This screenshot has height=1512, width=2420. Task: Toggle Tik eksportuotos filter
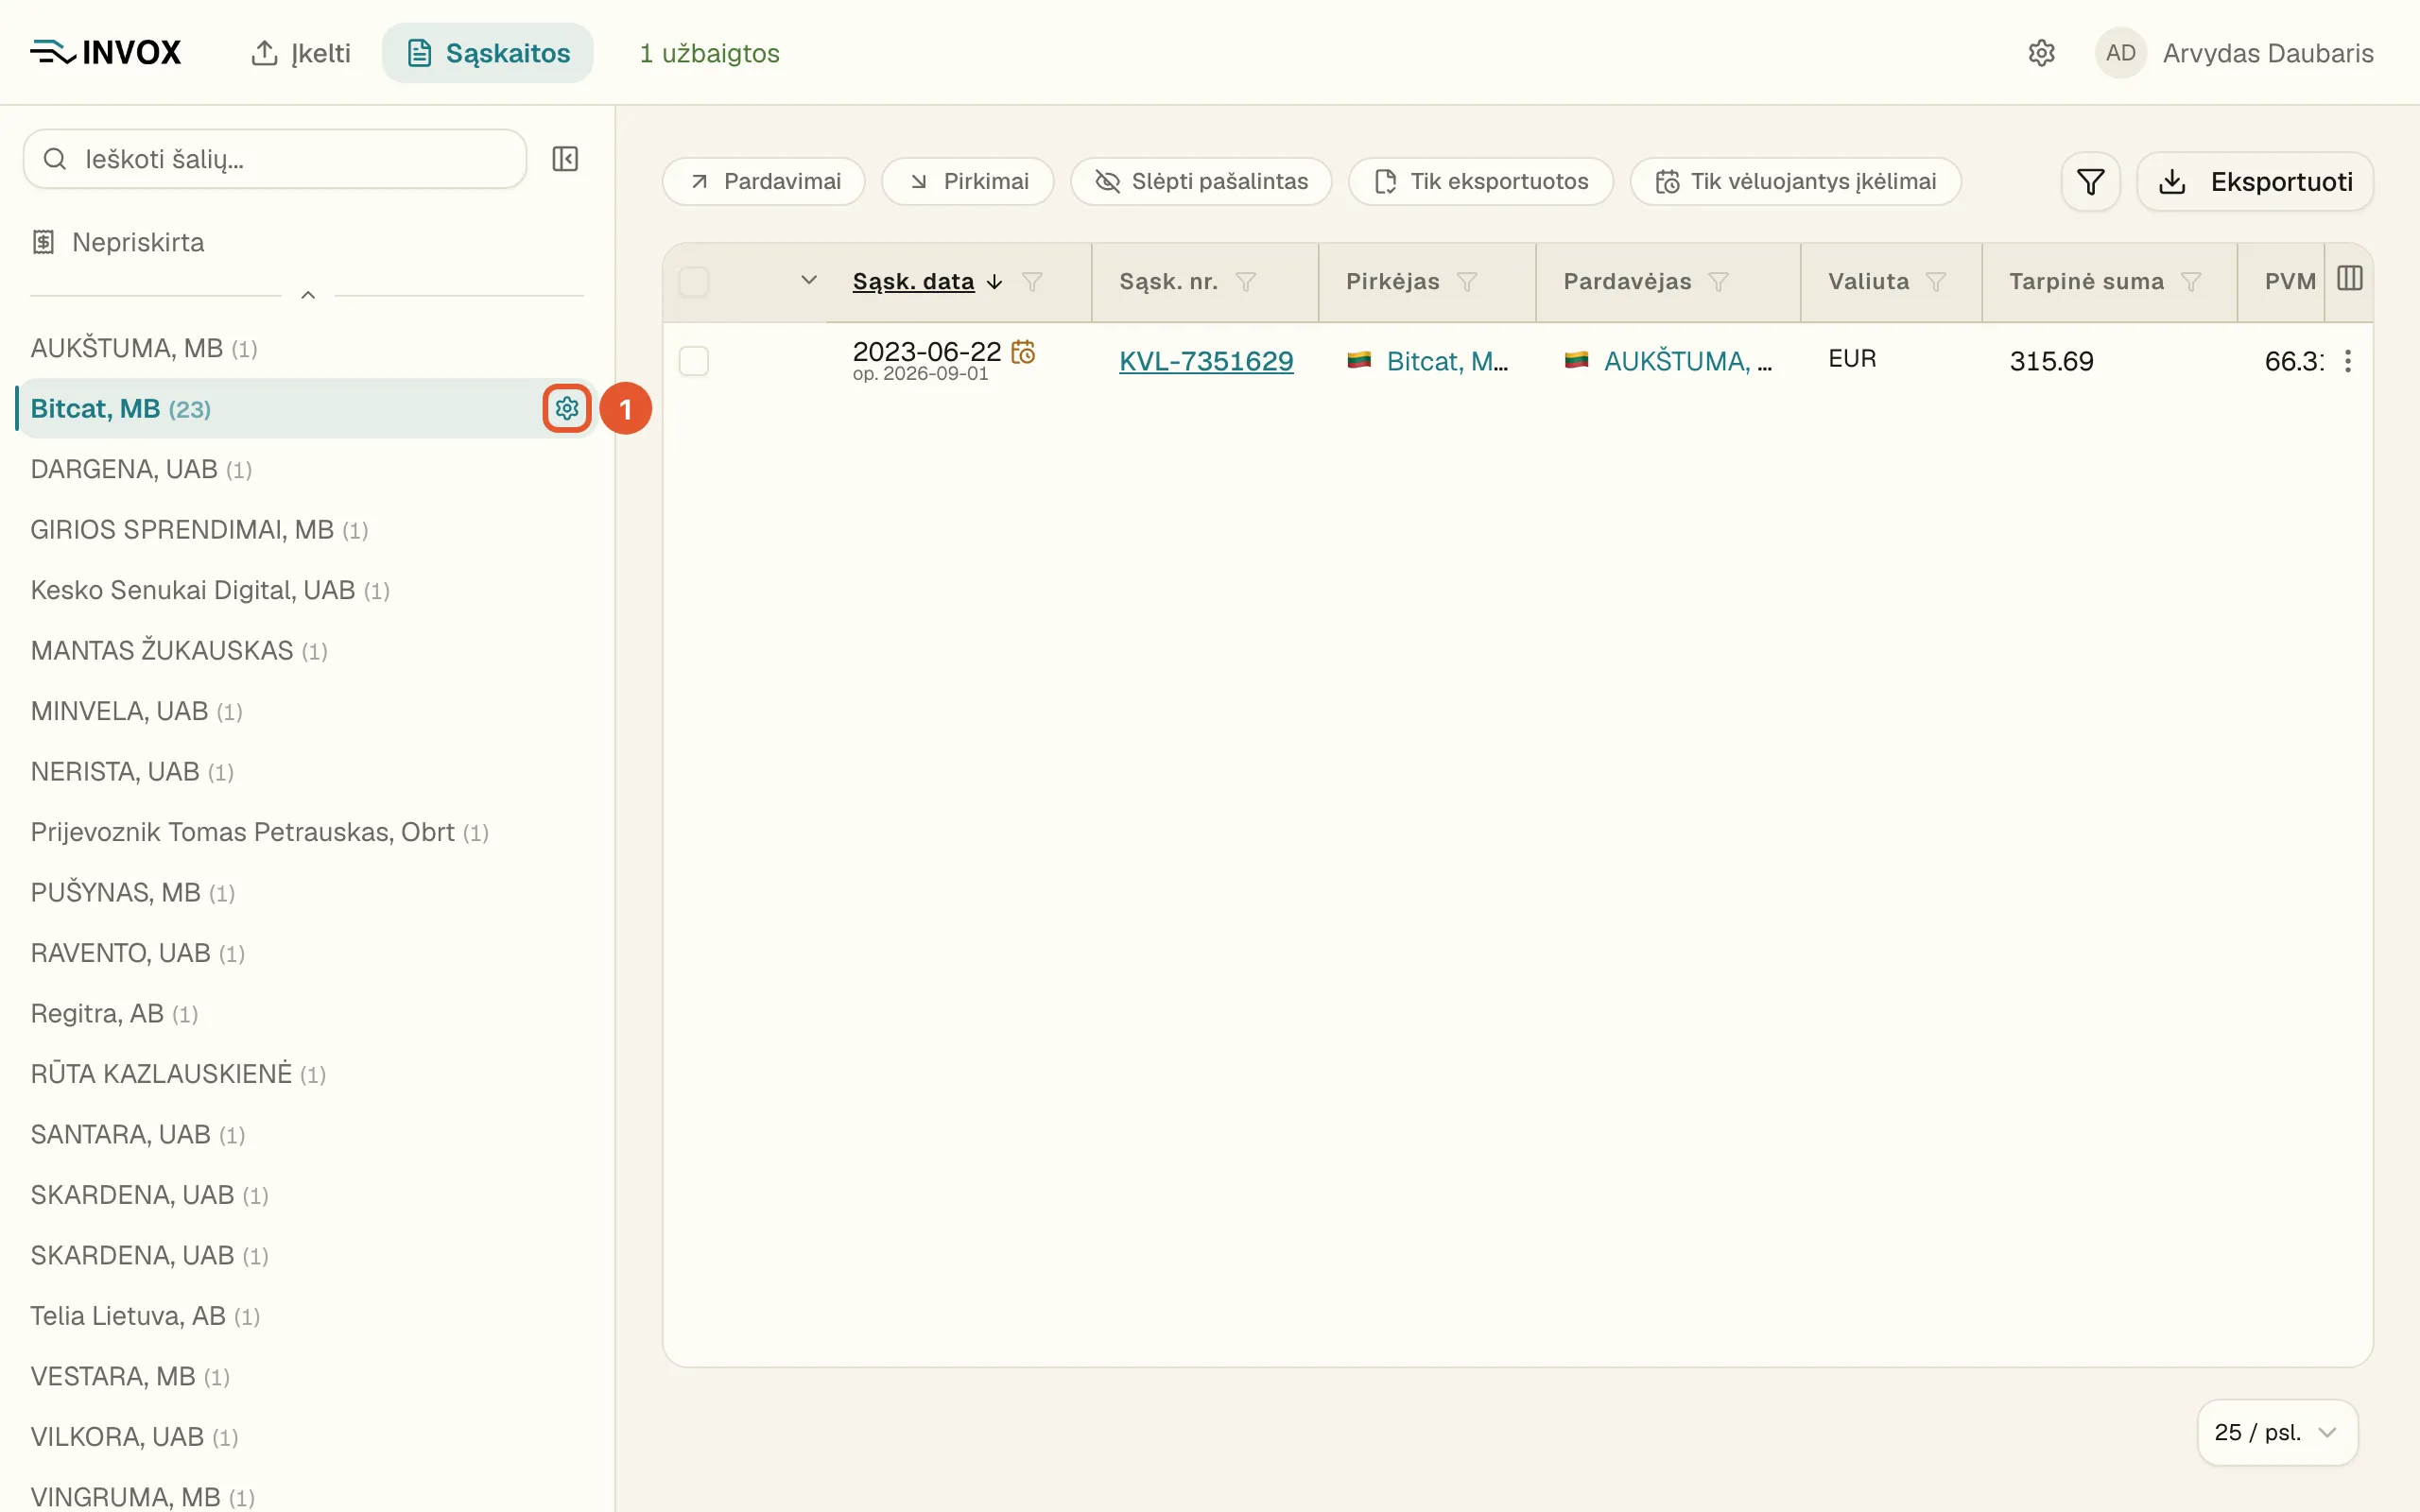click(1480, 181)
